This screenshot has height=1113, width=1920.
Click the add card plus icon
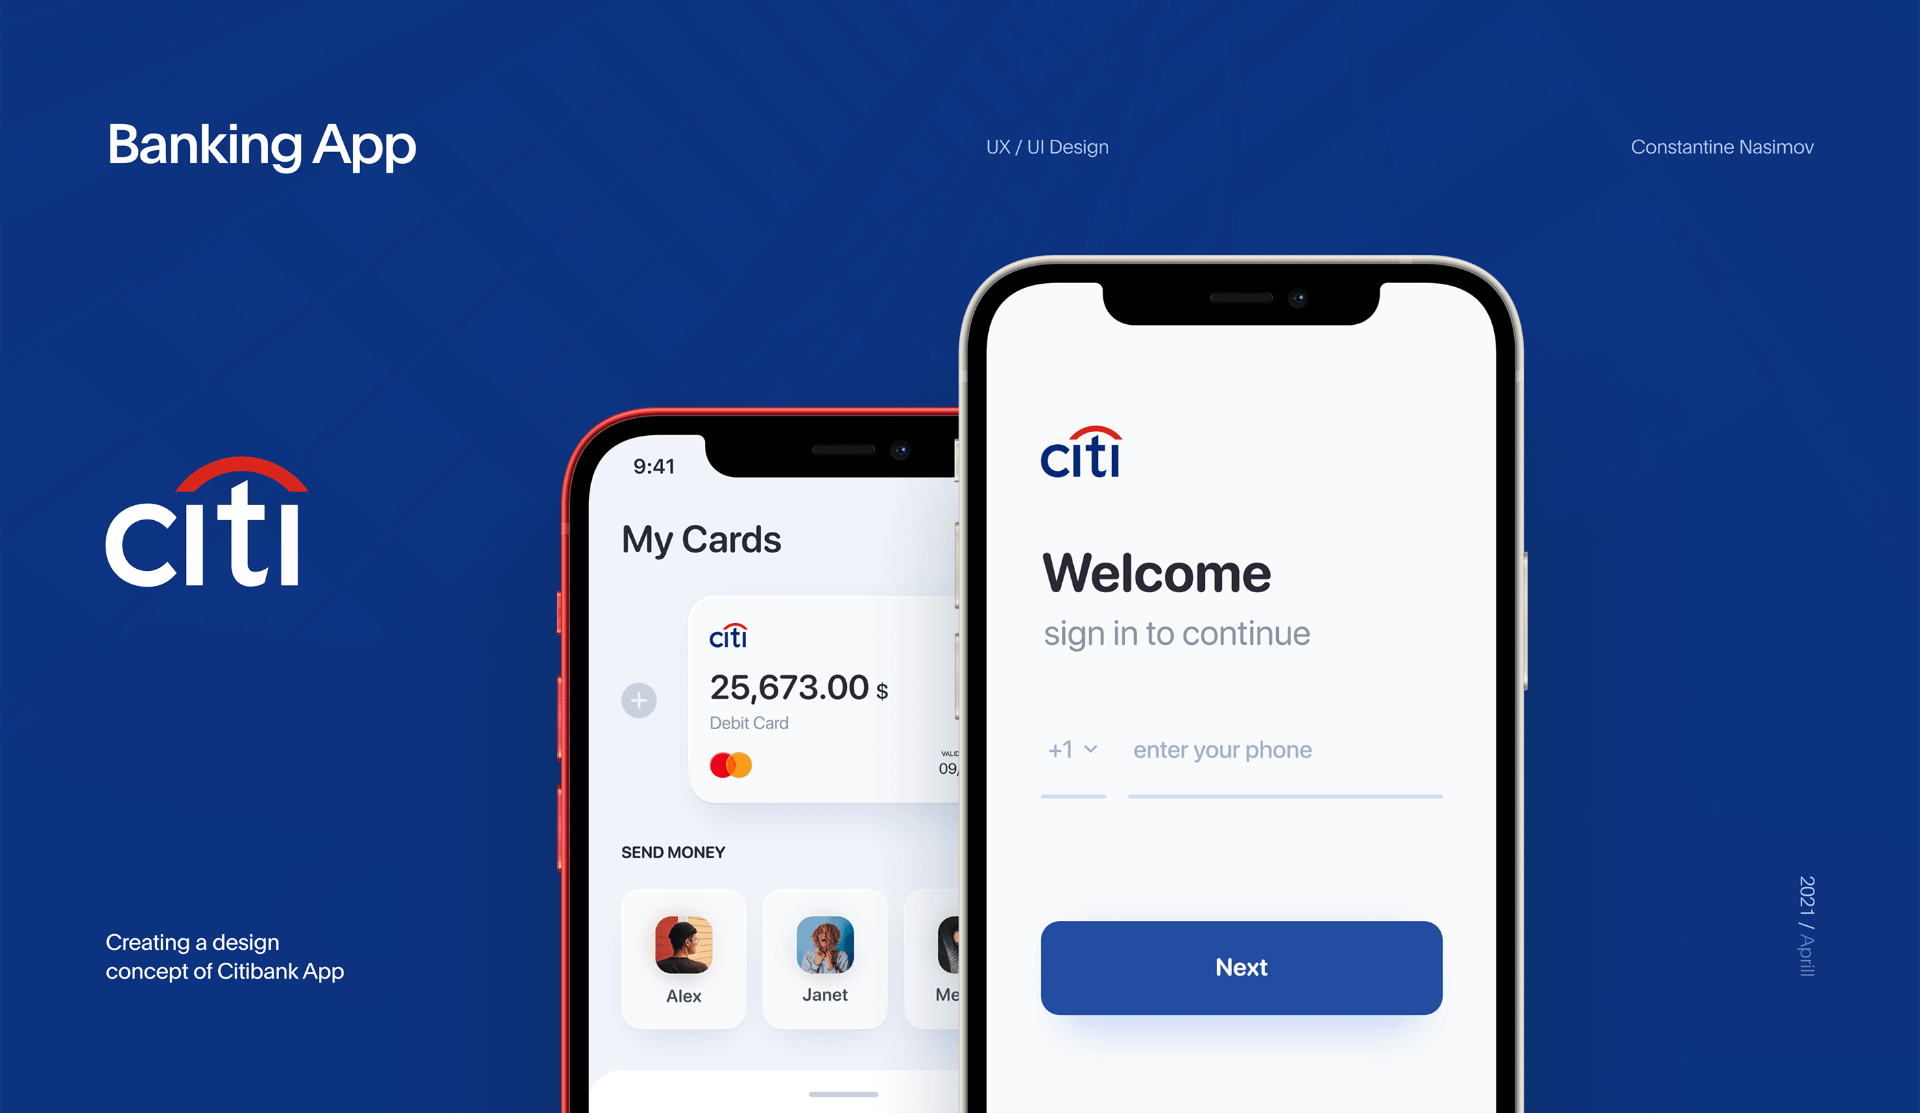[637, 698]
